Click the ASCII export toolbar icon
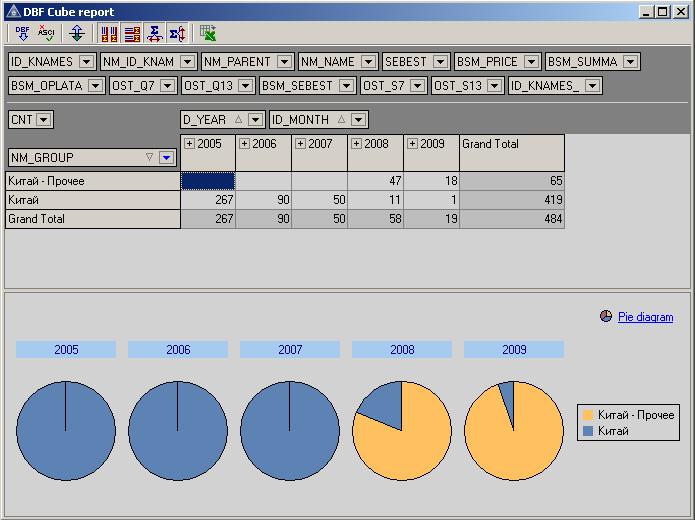Viewport: 695px width, 520px height. [x=46, y=33]
